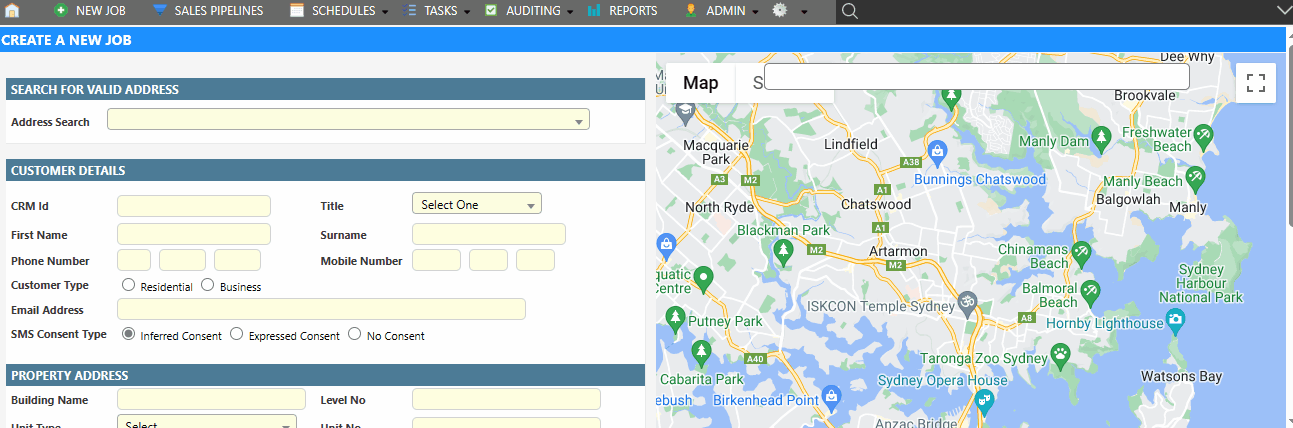
Task: Expand the Address Search combo box
Action: click(x=579, y=121)
